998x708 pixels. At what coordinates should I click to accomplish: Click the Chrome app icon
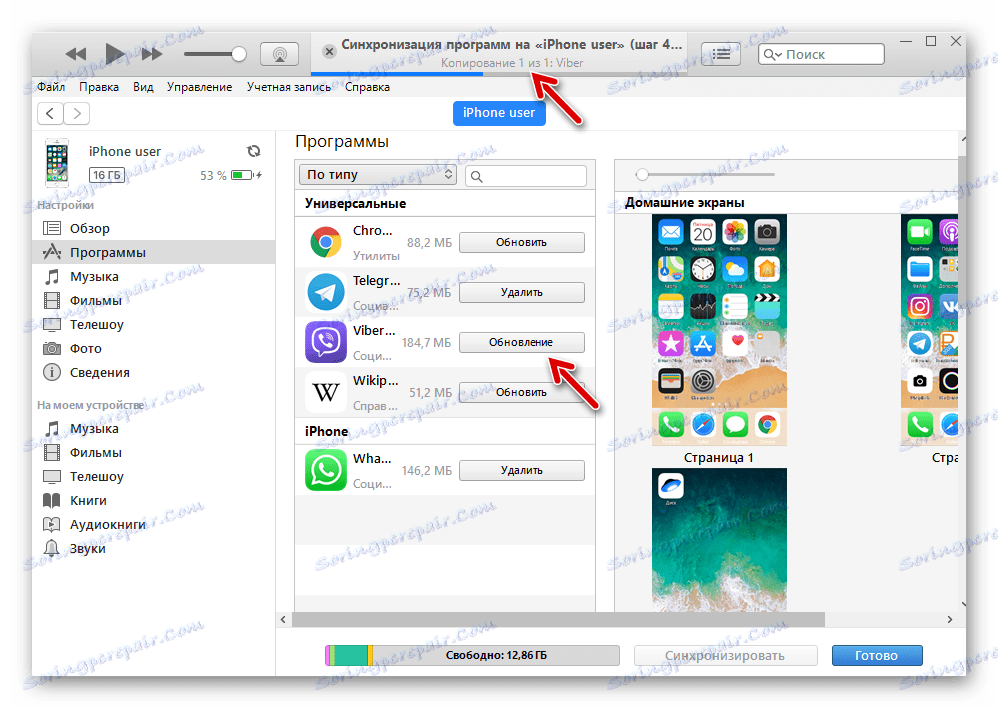(325, 242)
